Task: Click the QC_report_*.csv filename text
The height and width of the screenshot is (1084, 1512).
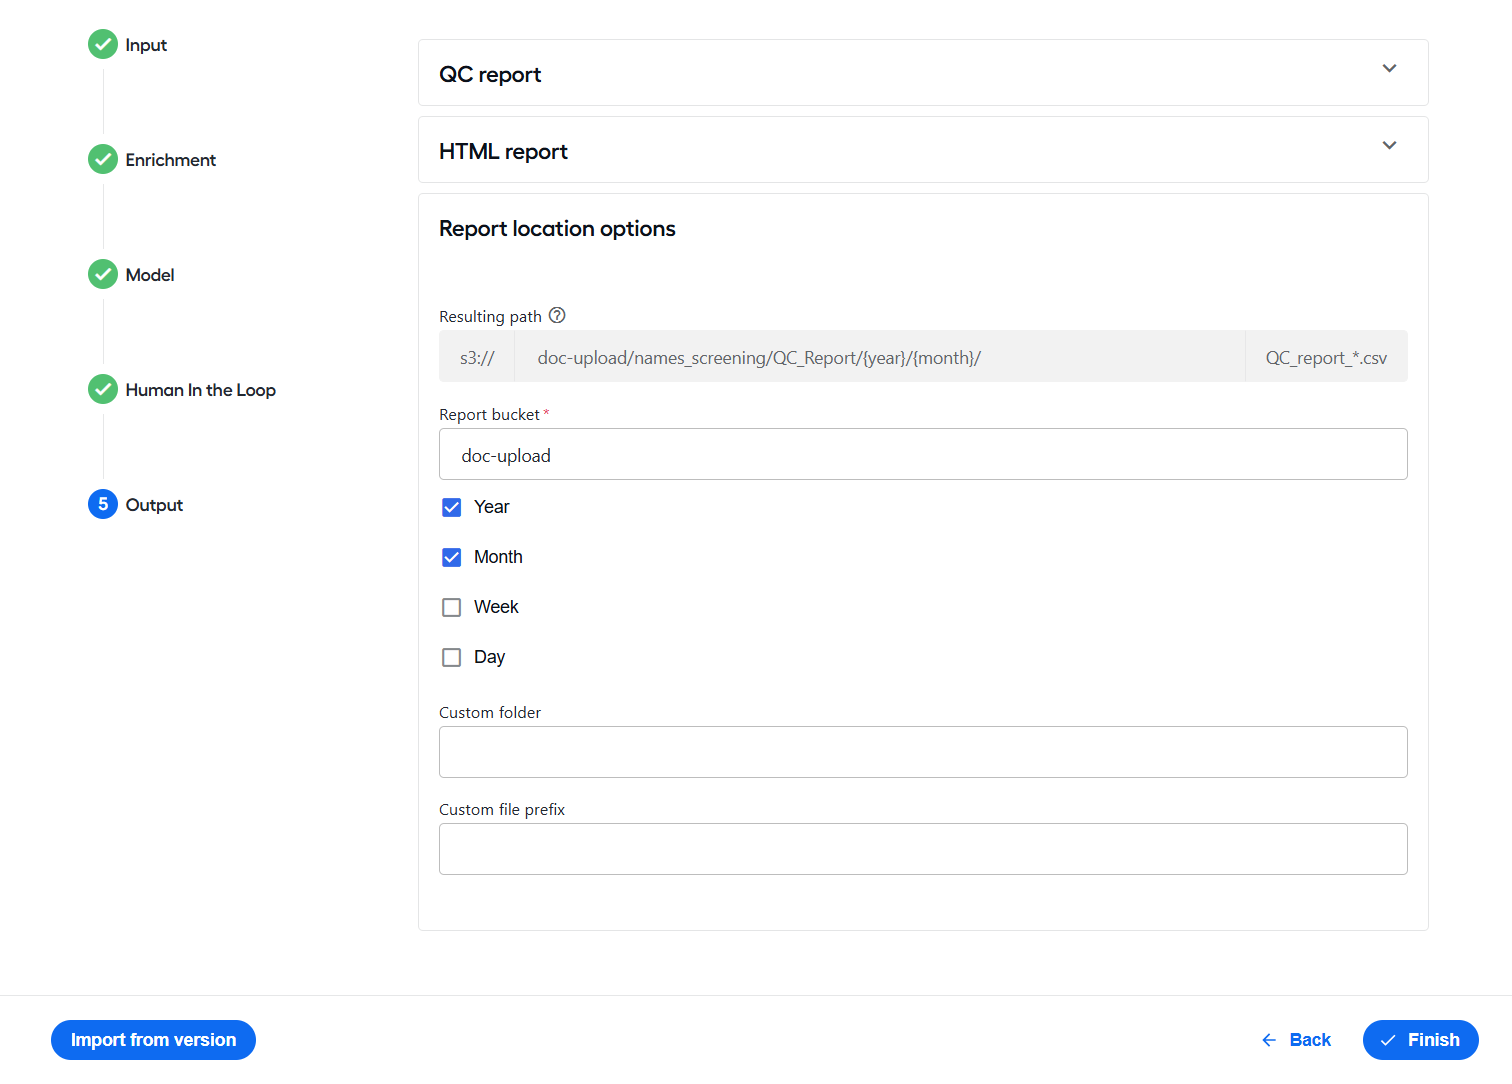Action: 1326,358
